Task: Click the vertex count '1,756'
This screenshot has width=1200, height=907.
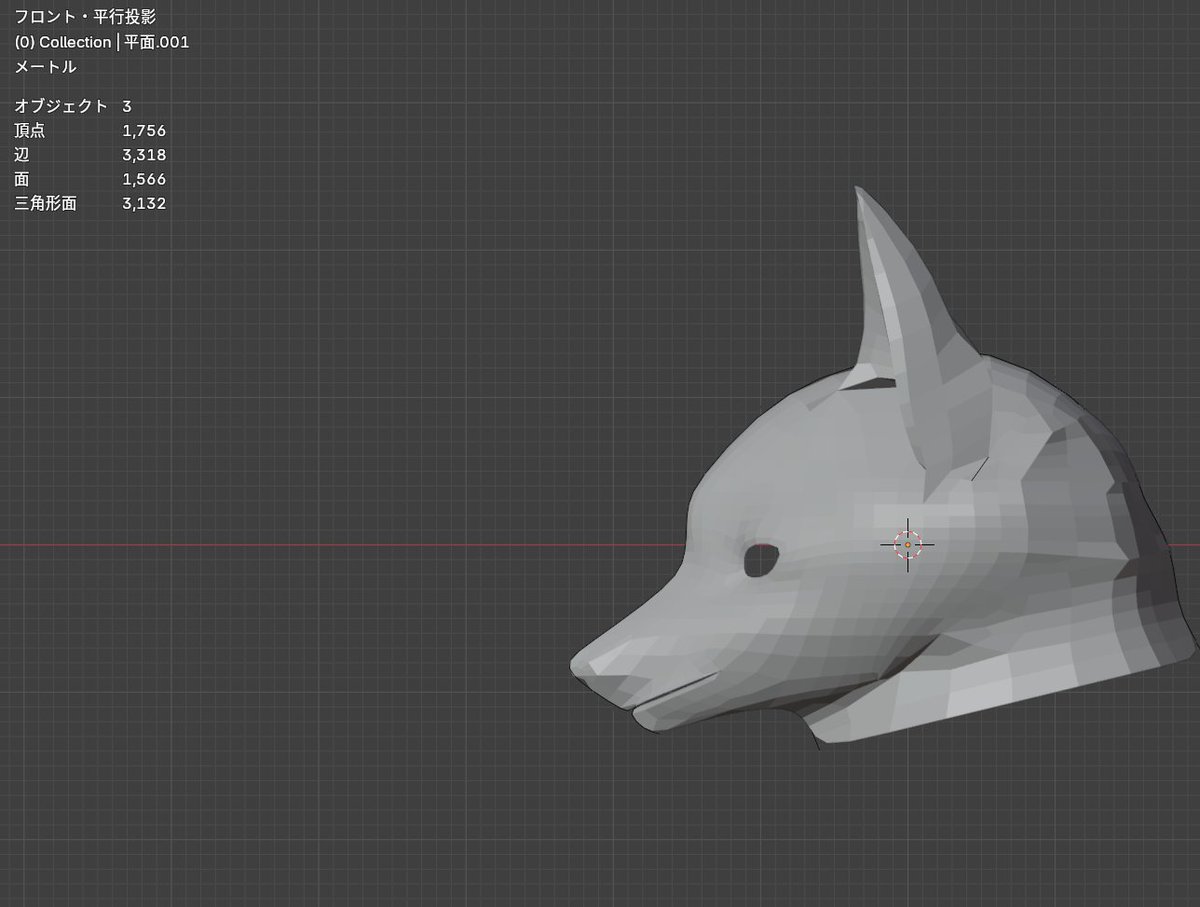Action: 144,130
